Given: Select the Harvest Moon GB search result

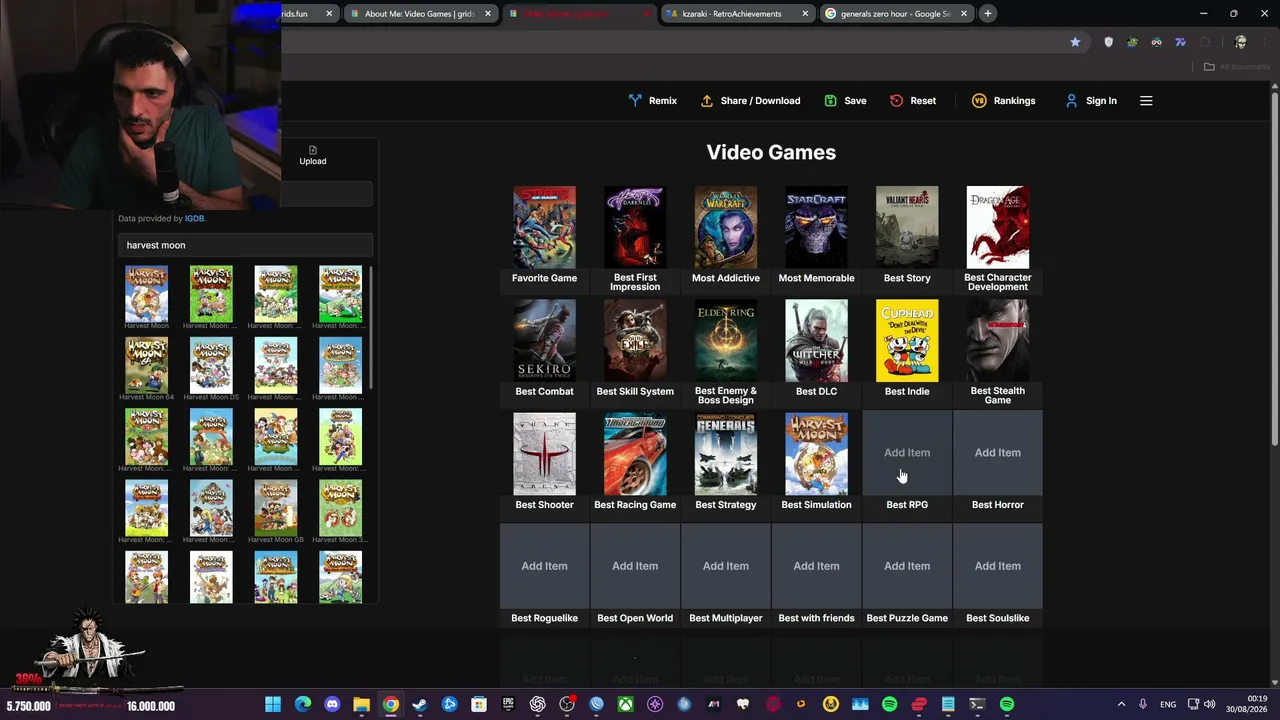Looking at the screenshot, I should tap(276, 507).
